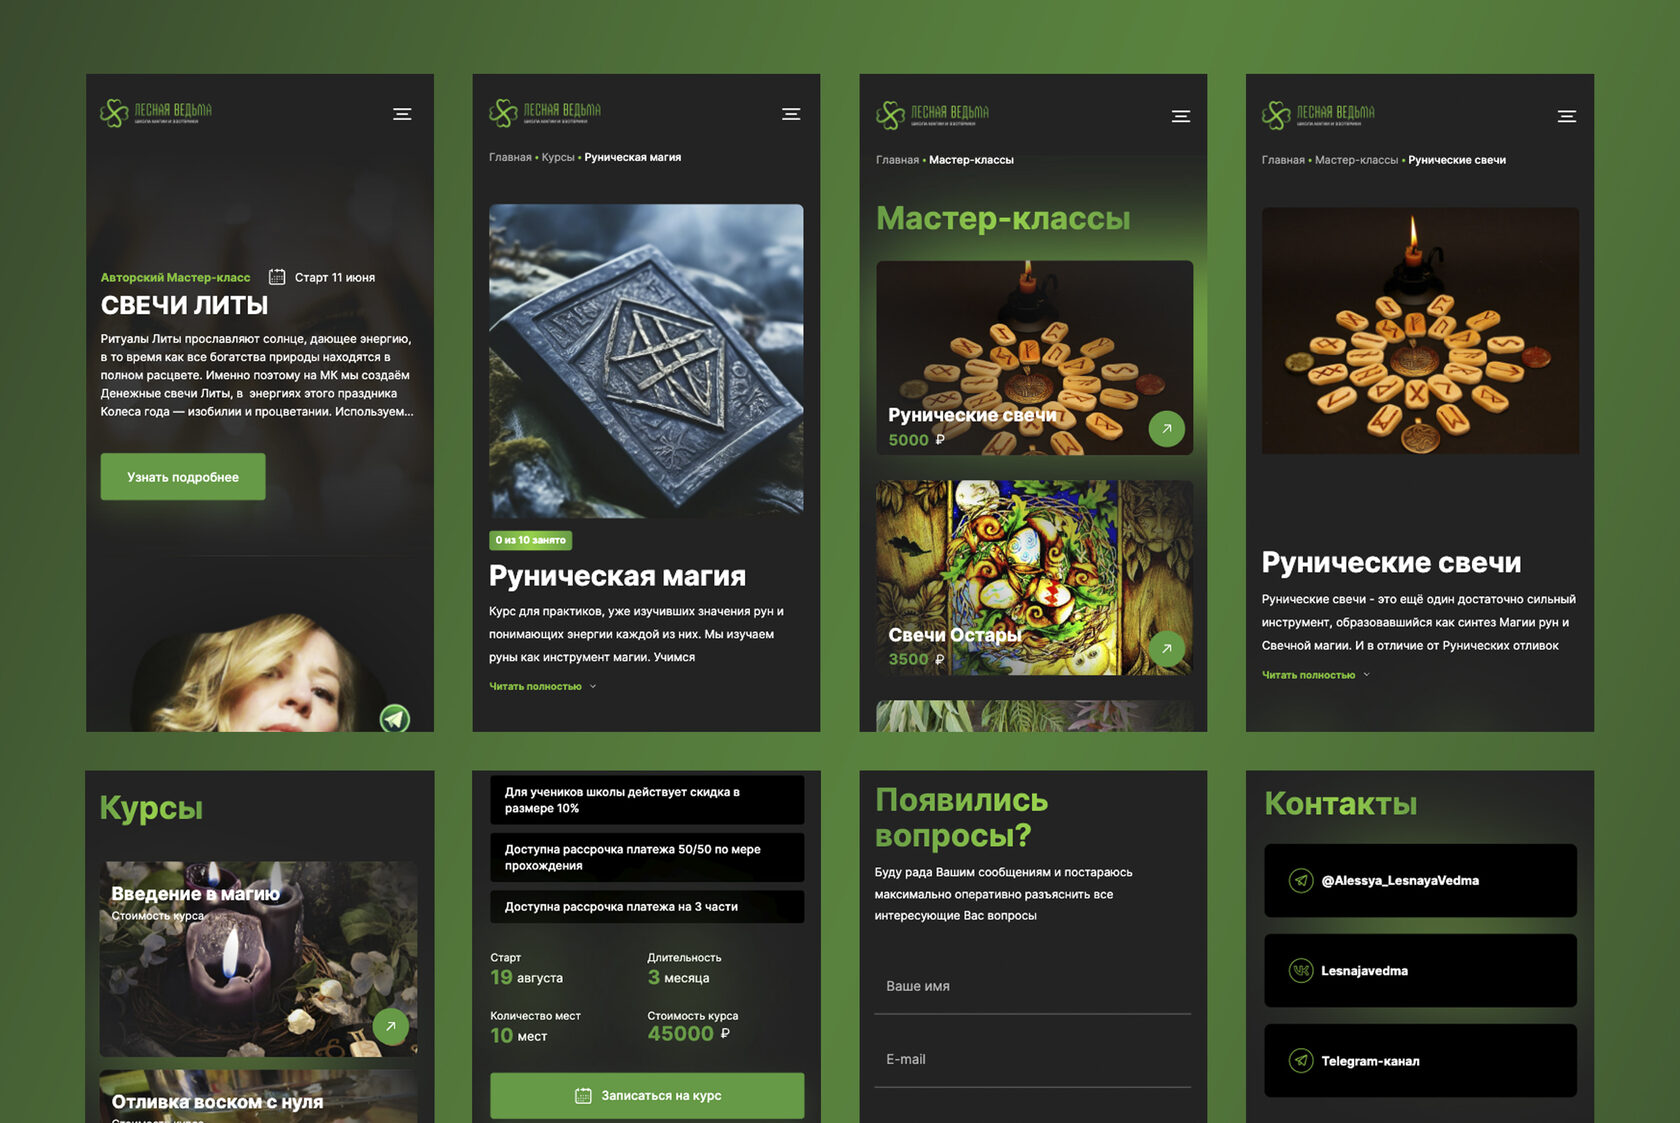This screenshot has height=1123, width=1680.
Task: Open Lesnajavedma VK contact
Action: coord(1420,971)
